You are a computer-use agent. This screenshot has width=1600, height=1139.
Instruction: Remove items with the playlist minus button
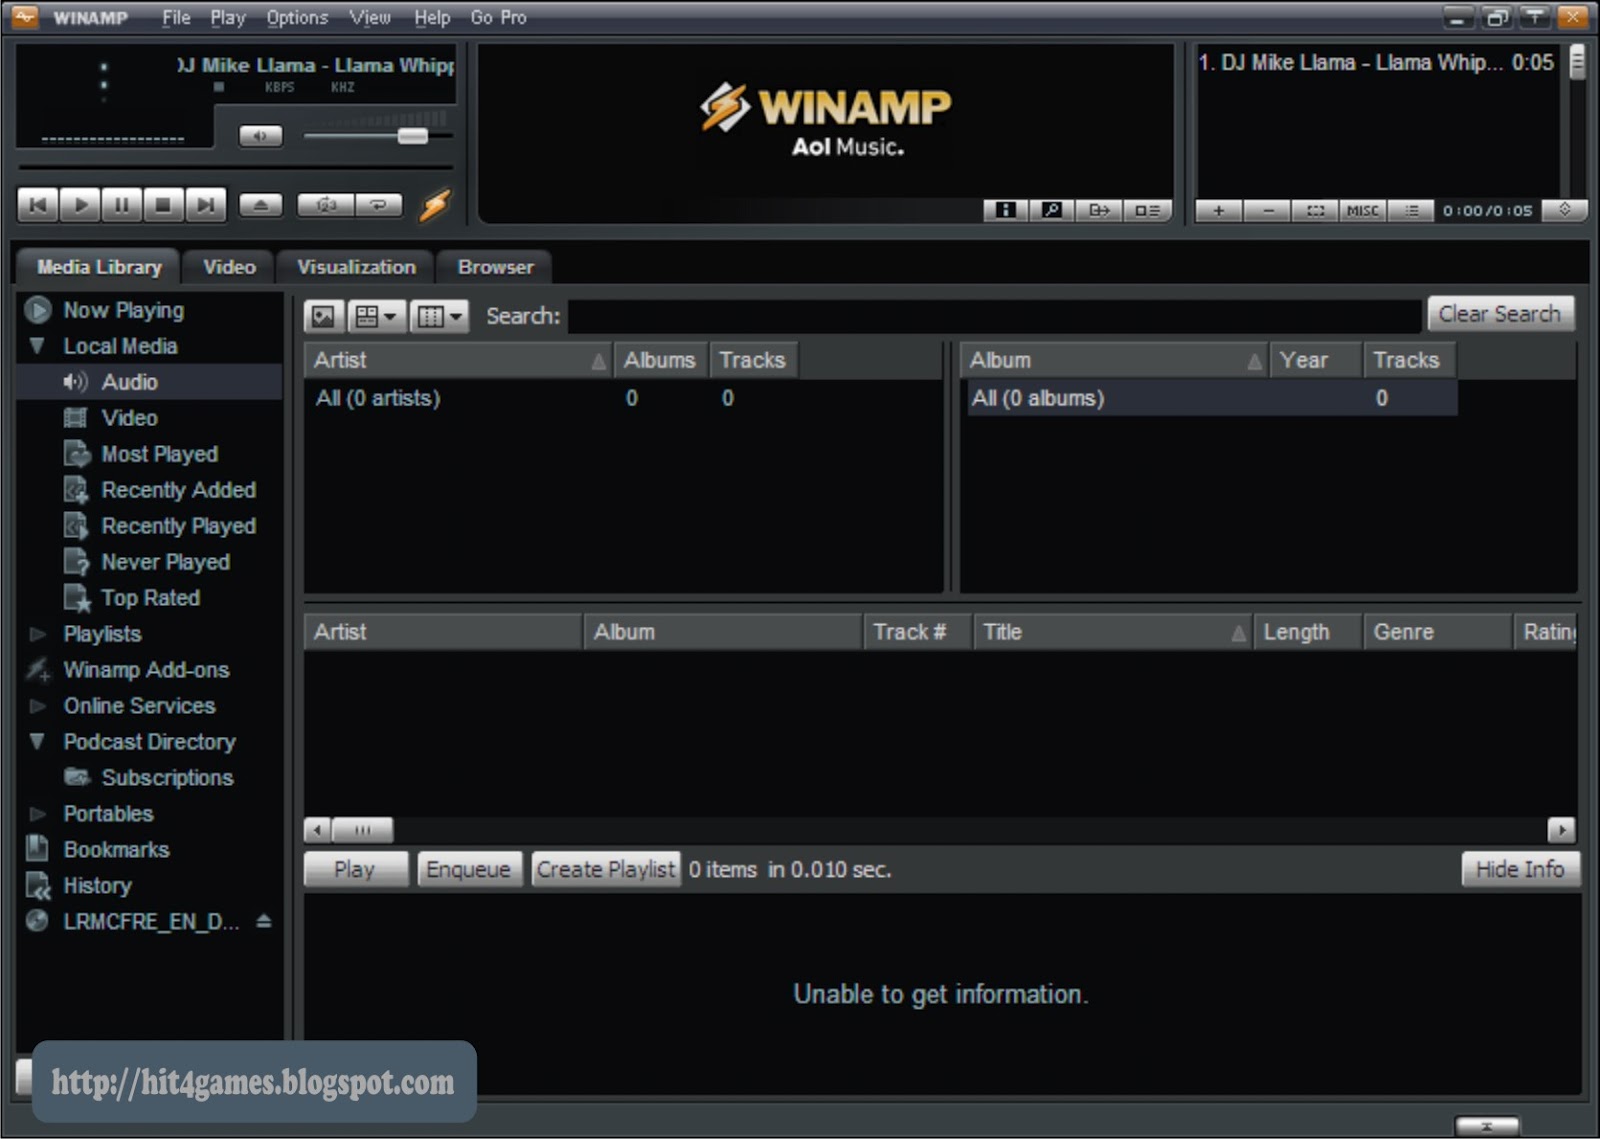[x=1268, y=210]
